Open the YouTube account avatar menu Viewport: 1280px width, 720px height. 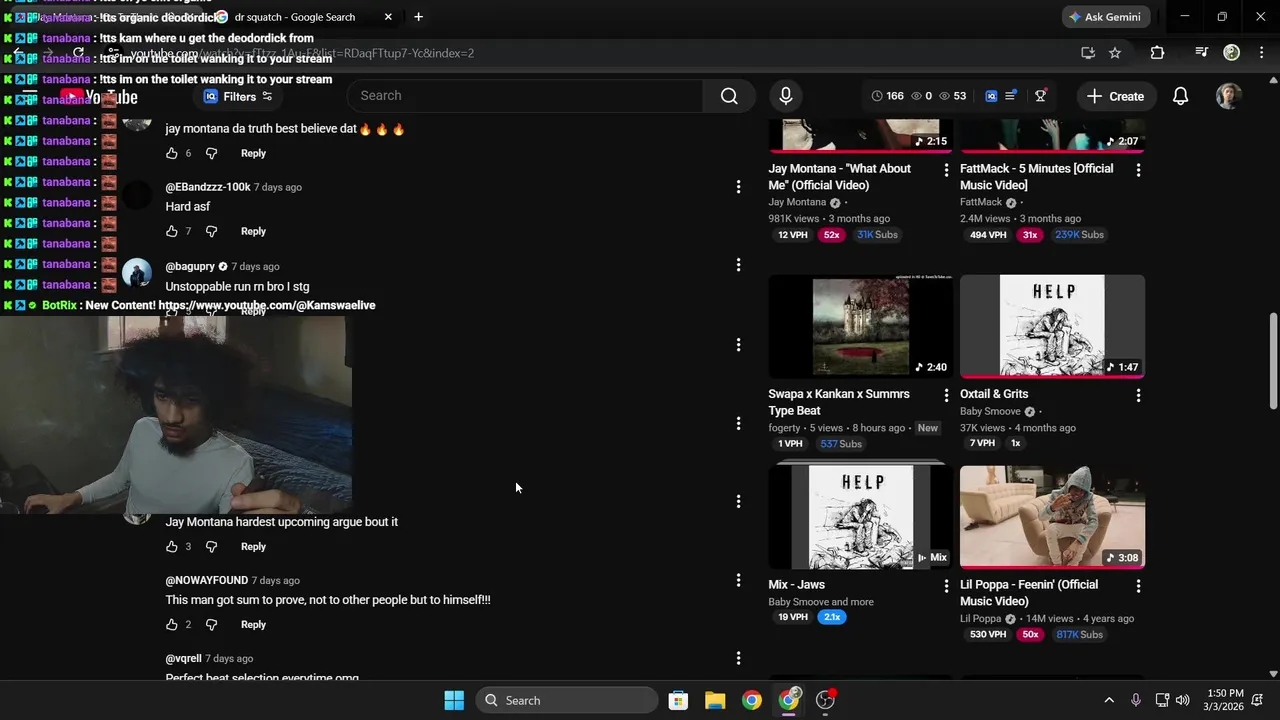(1228, 96)
